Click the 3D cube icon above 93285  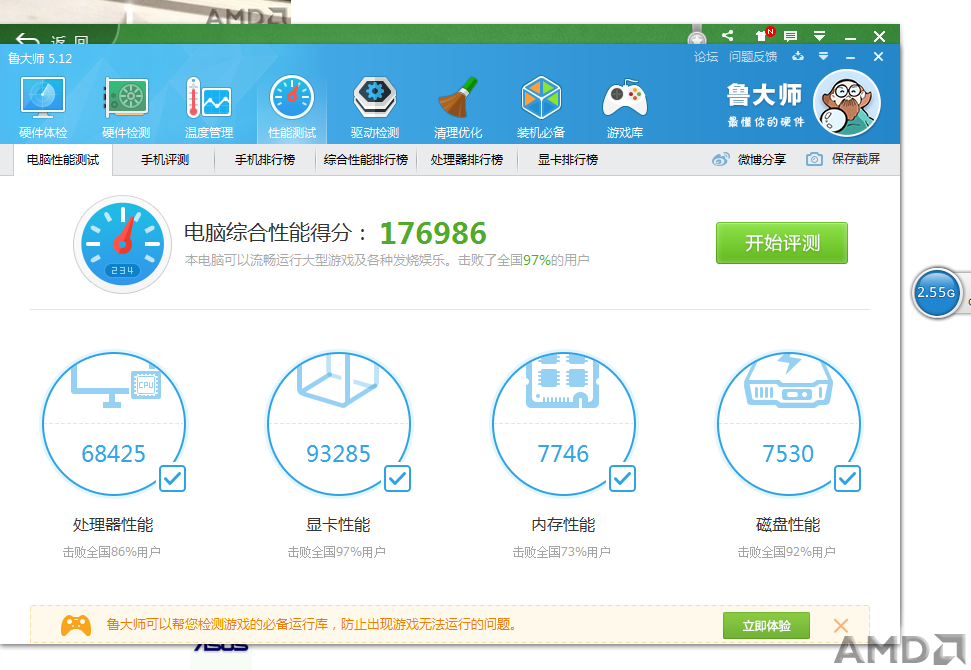(x=338, y=379)
